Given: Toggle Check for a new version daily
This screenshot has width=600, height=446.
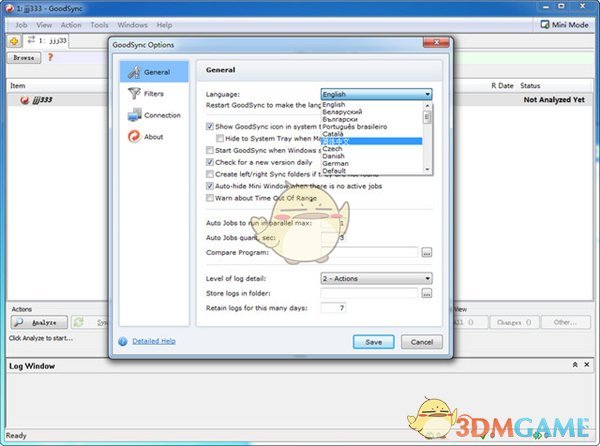Looking at the screenshot, I should pos(210,162).
